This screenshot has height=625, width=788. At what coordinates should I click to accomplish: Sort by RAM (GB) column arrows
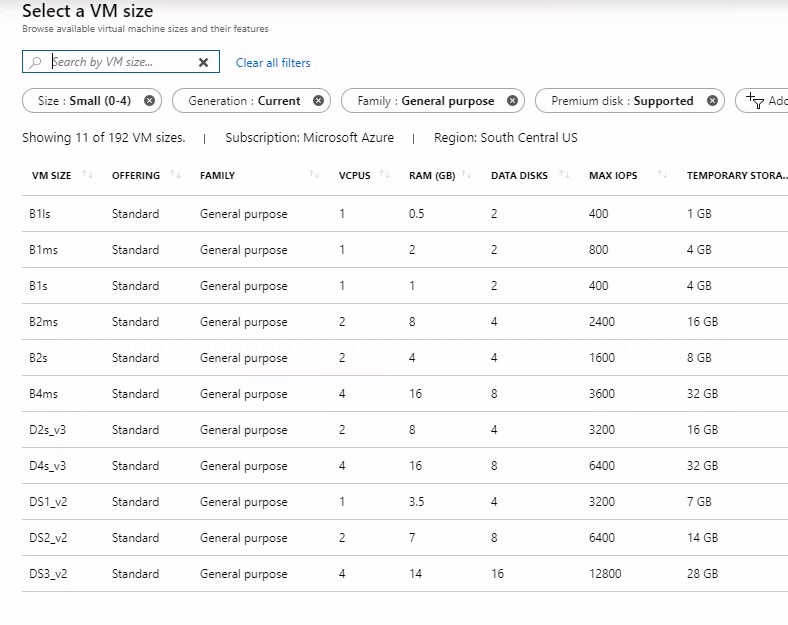467,174
